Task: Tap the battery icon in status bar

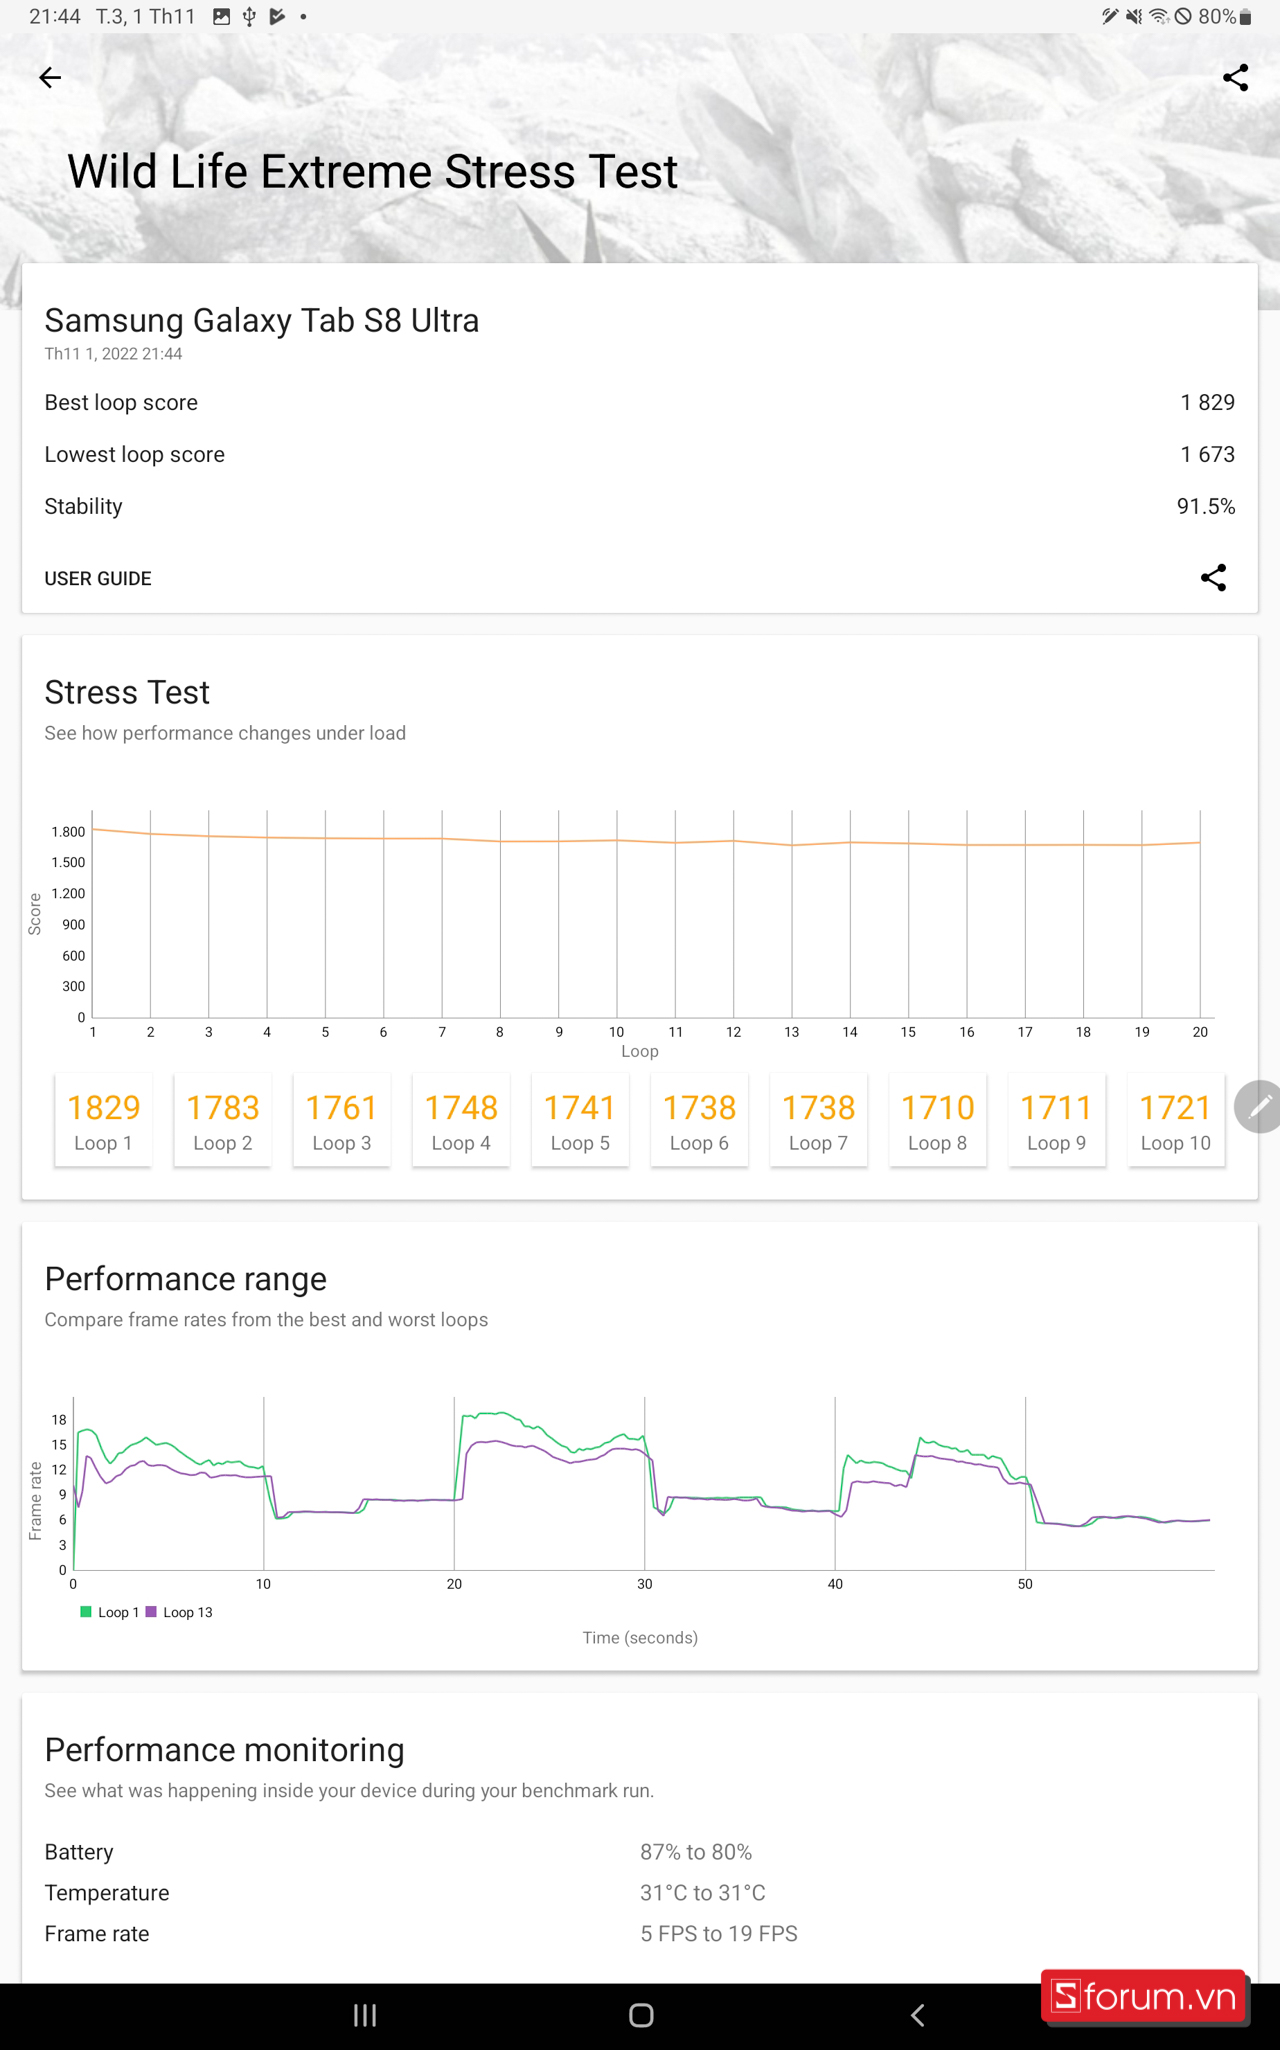Action: [1246, 17]
